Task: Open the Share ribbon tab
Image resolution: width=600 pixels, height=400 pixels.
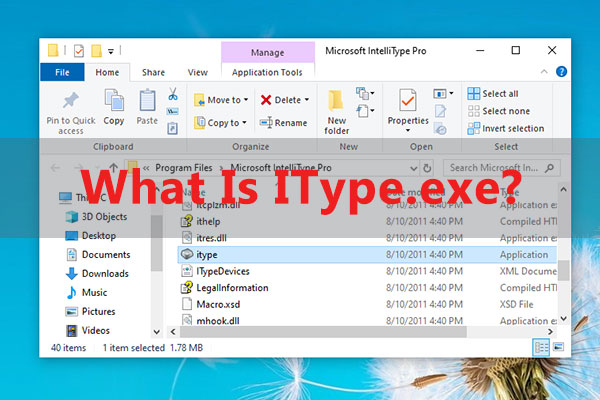Action: [x=153, y=72]
